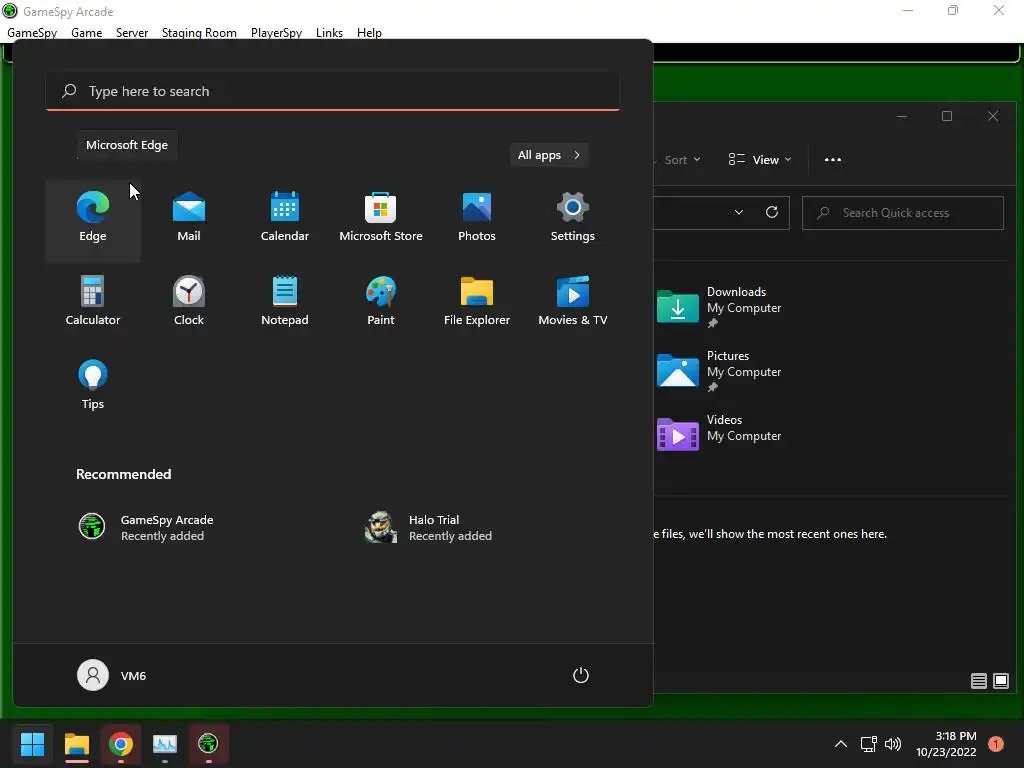Open the Pictures folder in File Explorer
Viewport: 1024px width, 768px height.
coord(721,371)
